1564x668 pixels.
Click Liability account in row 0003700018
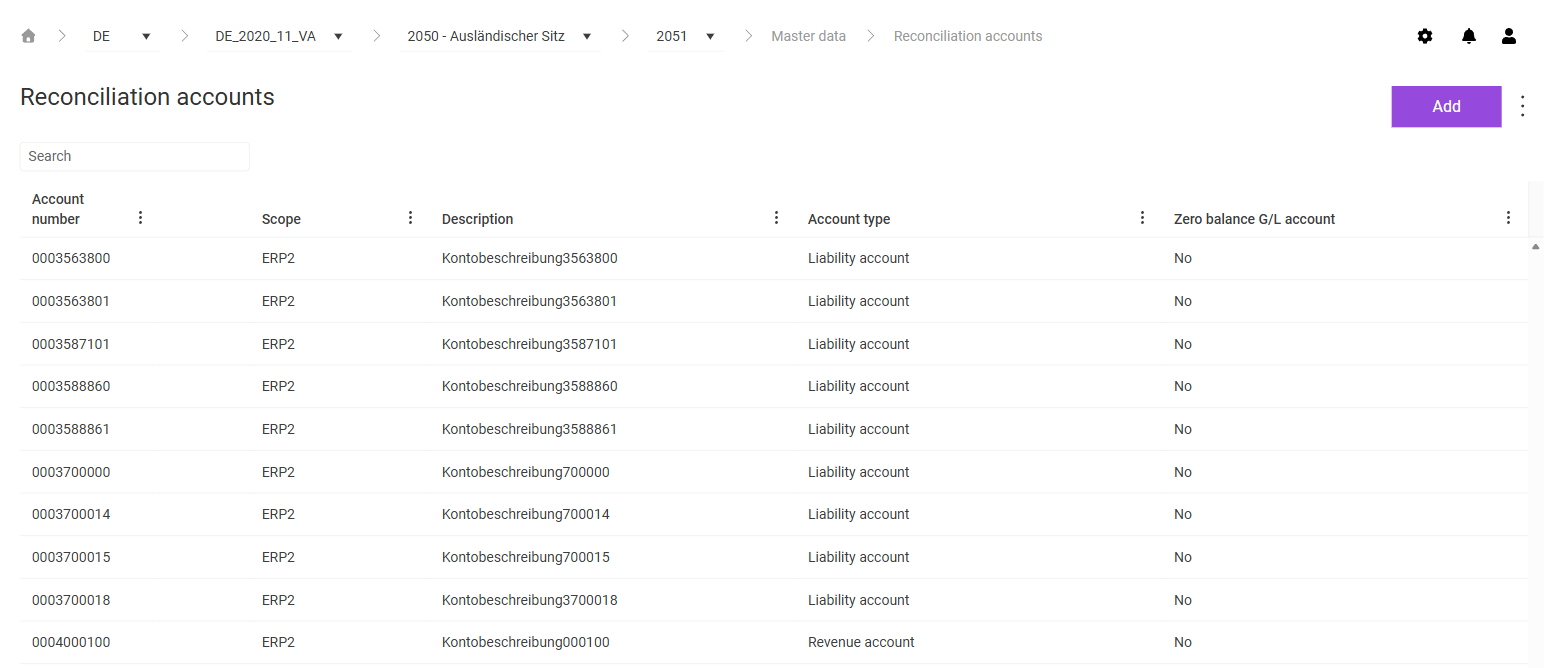[x=859, y=600]
